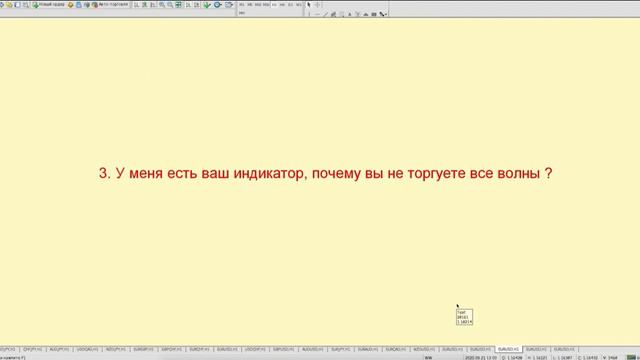Select the M30 timeframe
The image size is (640, 360).
[266, 4]
